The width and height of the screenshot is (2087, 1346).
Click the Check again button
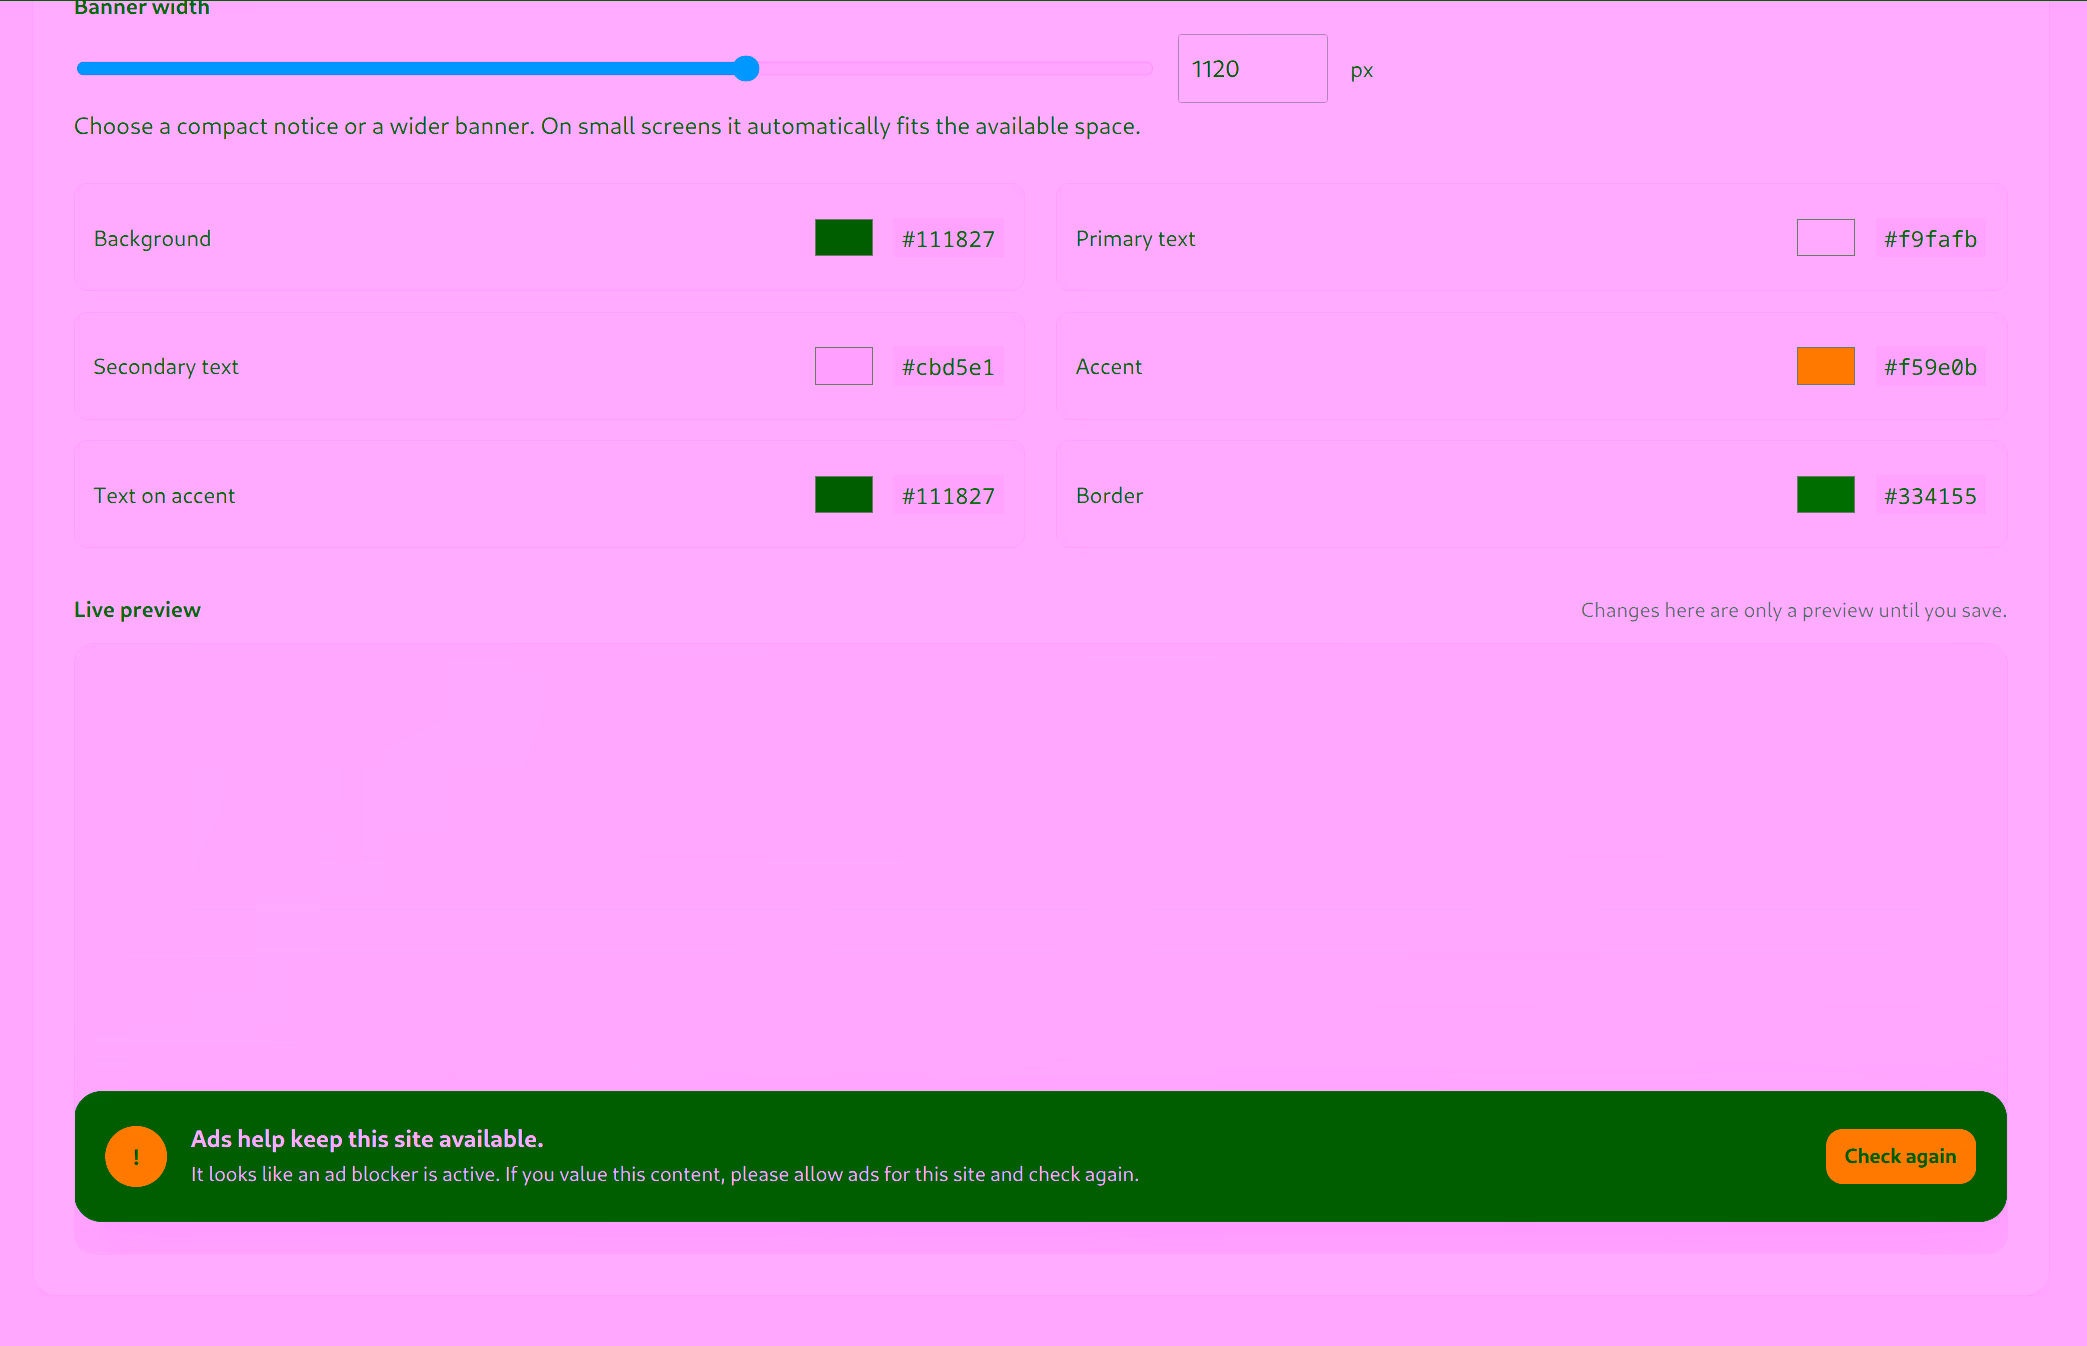tap(1900, 1156)
